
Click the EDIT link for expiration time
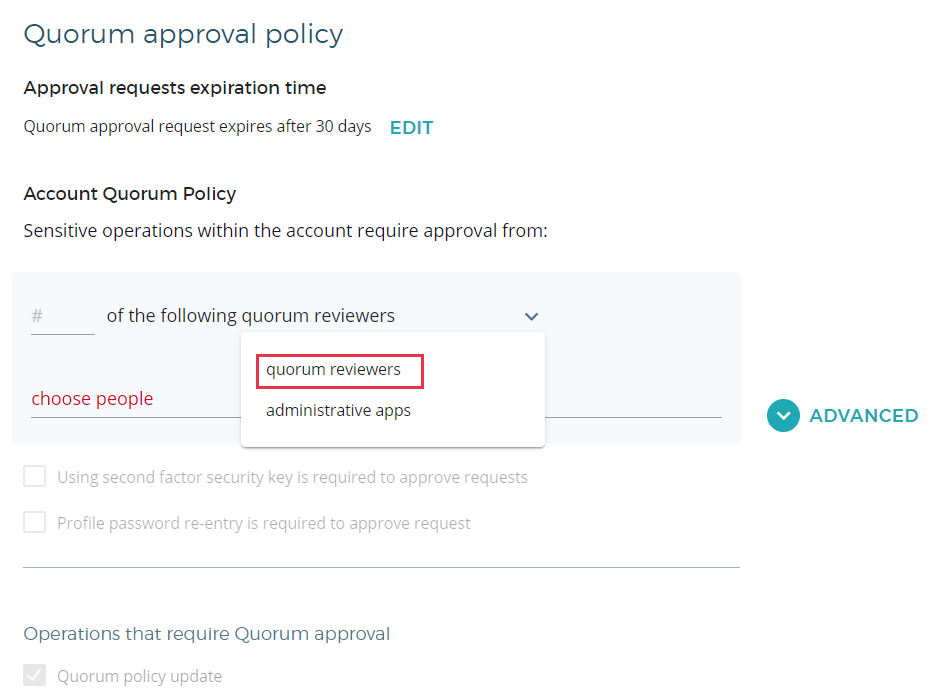click(x=411, y=128)
